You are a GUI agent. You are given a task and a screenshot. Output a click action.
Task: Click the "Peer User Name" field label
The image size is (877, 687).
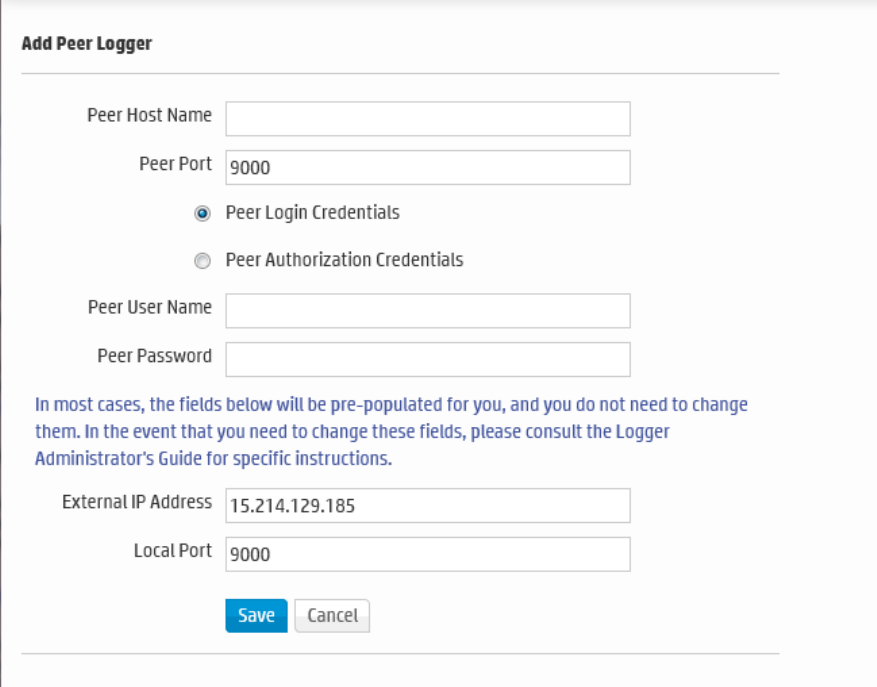click(x=149, y=307)
